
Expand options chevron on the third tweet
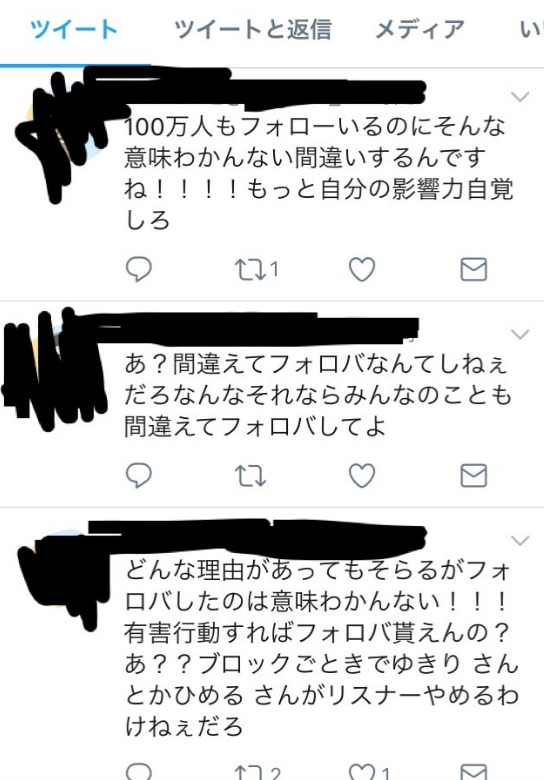point(520,540)
